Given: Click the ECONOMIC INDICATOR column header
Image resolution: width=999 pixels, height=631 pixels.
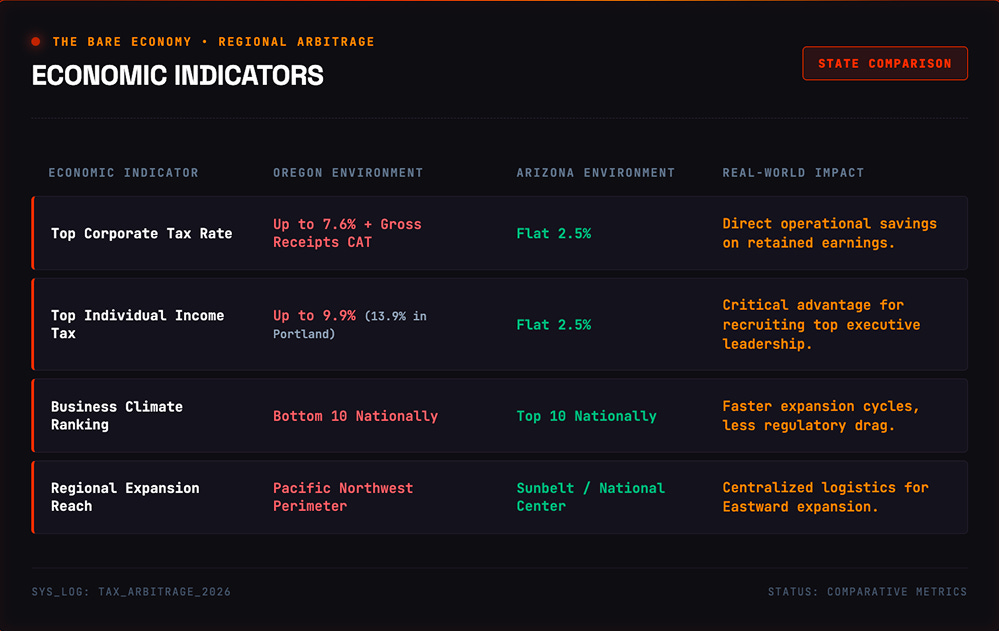Looking at the screenshot, I should (124, 173).
